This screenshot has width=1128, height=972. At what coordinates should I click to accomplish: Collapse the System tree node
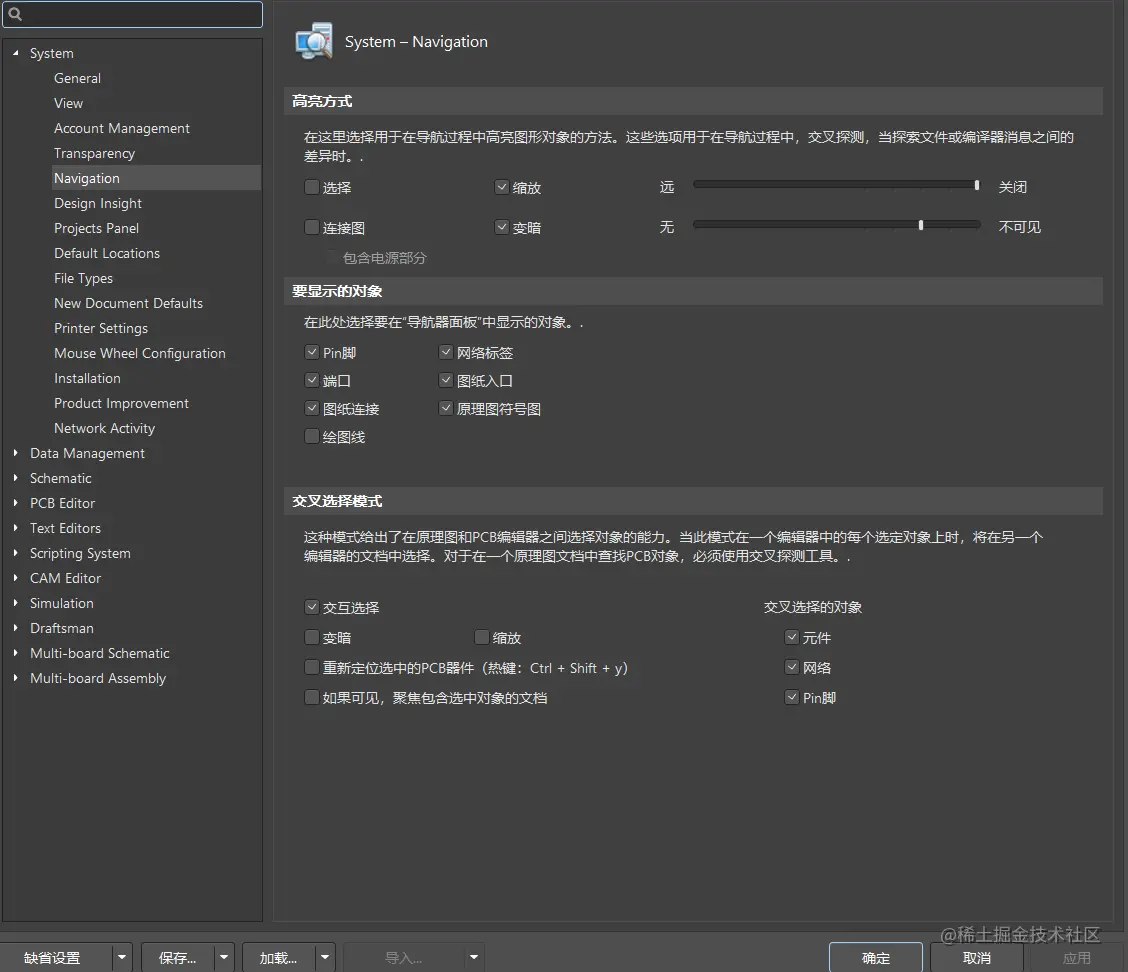pos(16,53)
